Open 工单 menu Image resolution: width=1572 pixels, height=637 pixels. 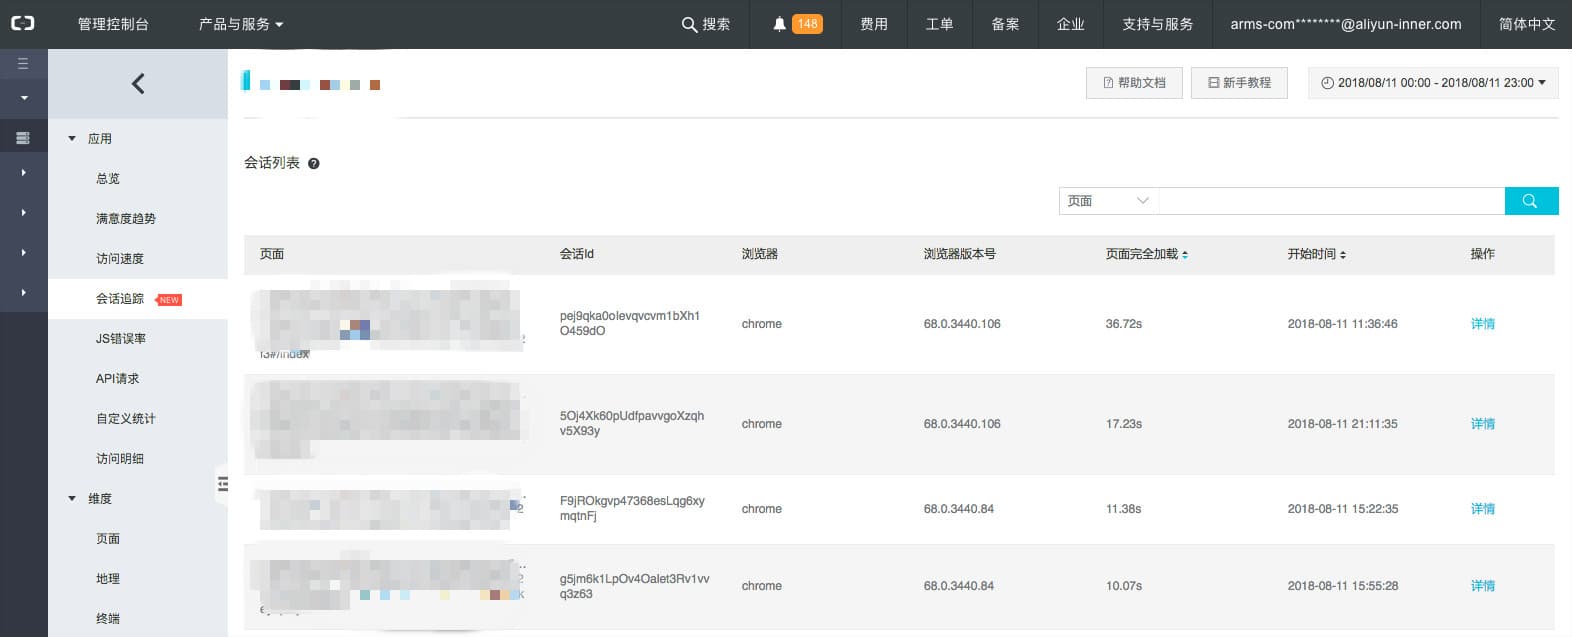click(x=939, y=24)
